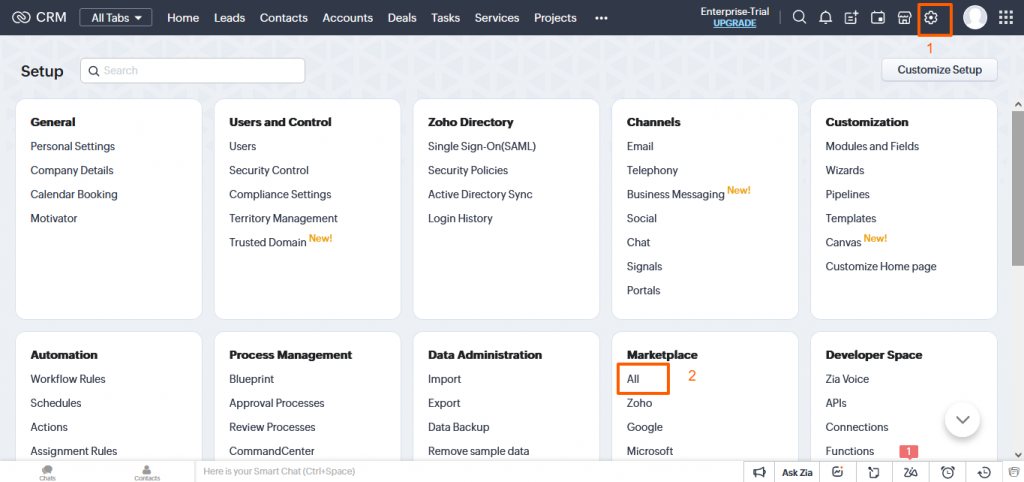1024x482 pixels.
Task: Open the reminders alarm clock icon
Action: (948, 472)
